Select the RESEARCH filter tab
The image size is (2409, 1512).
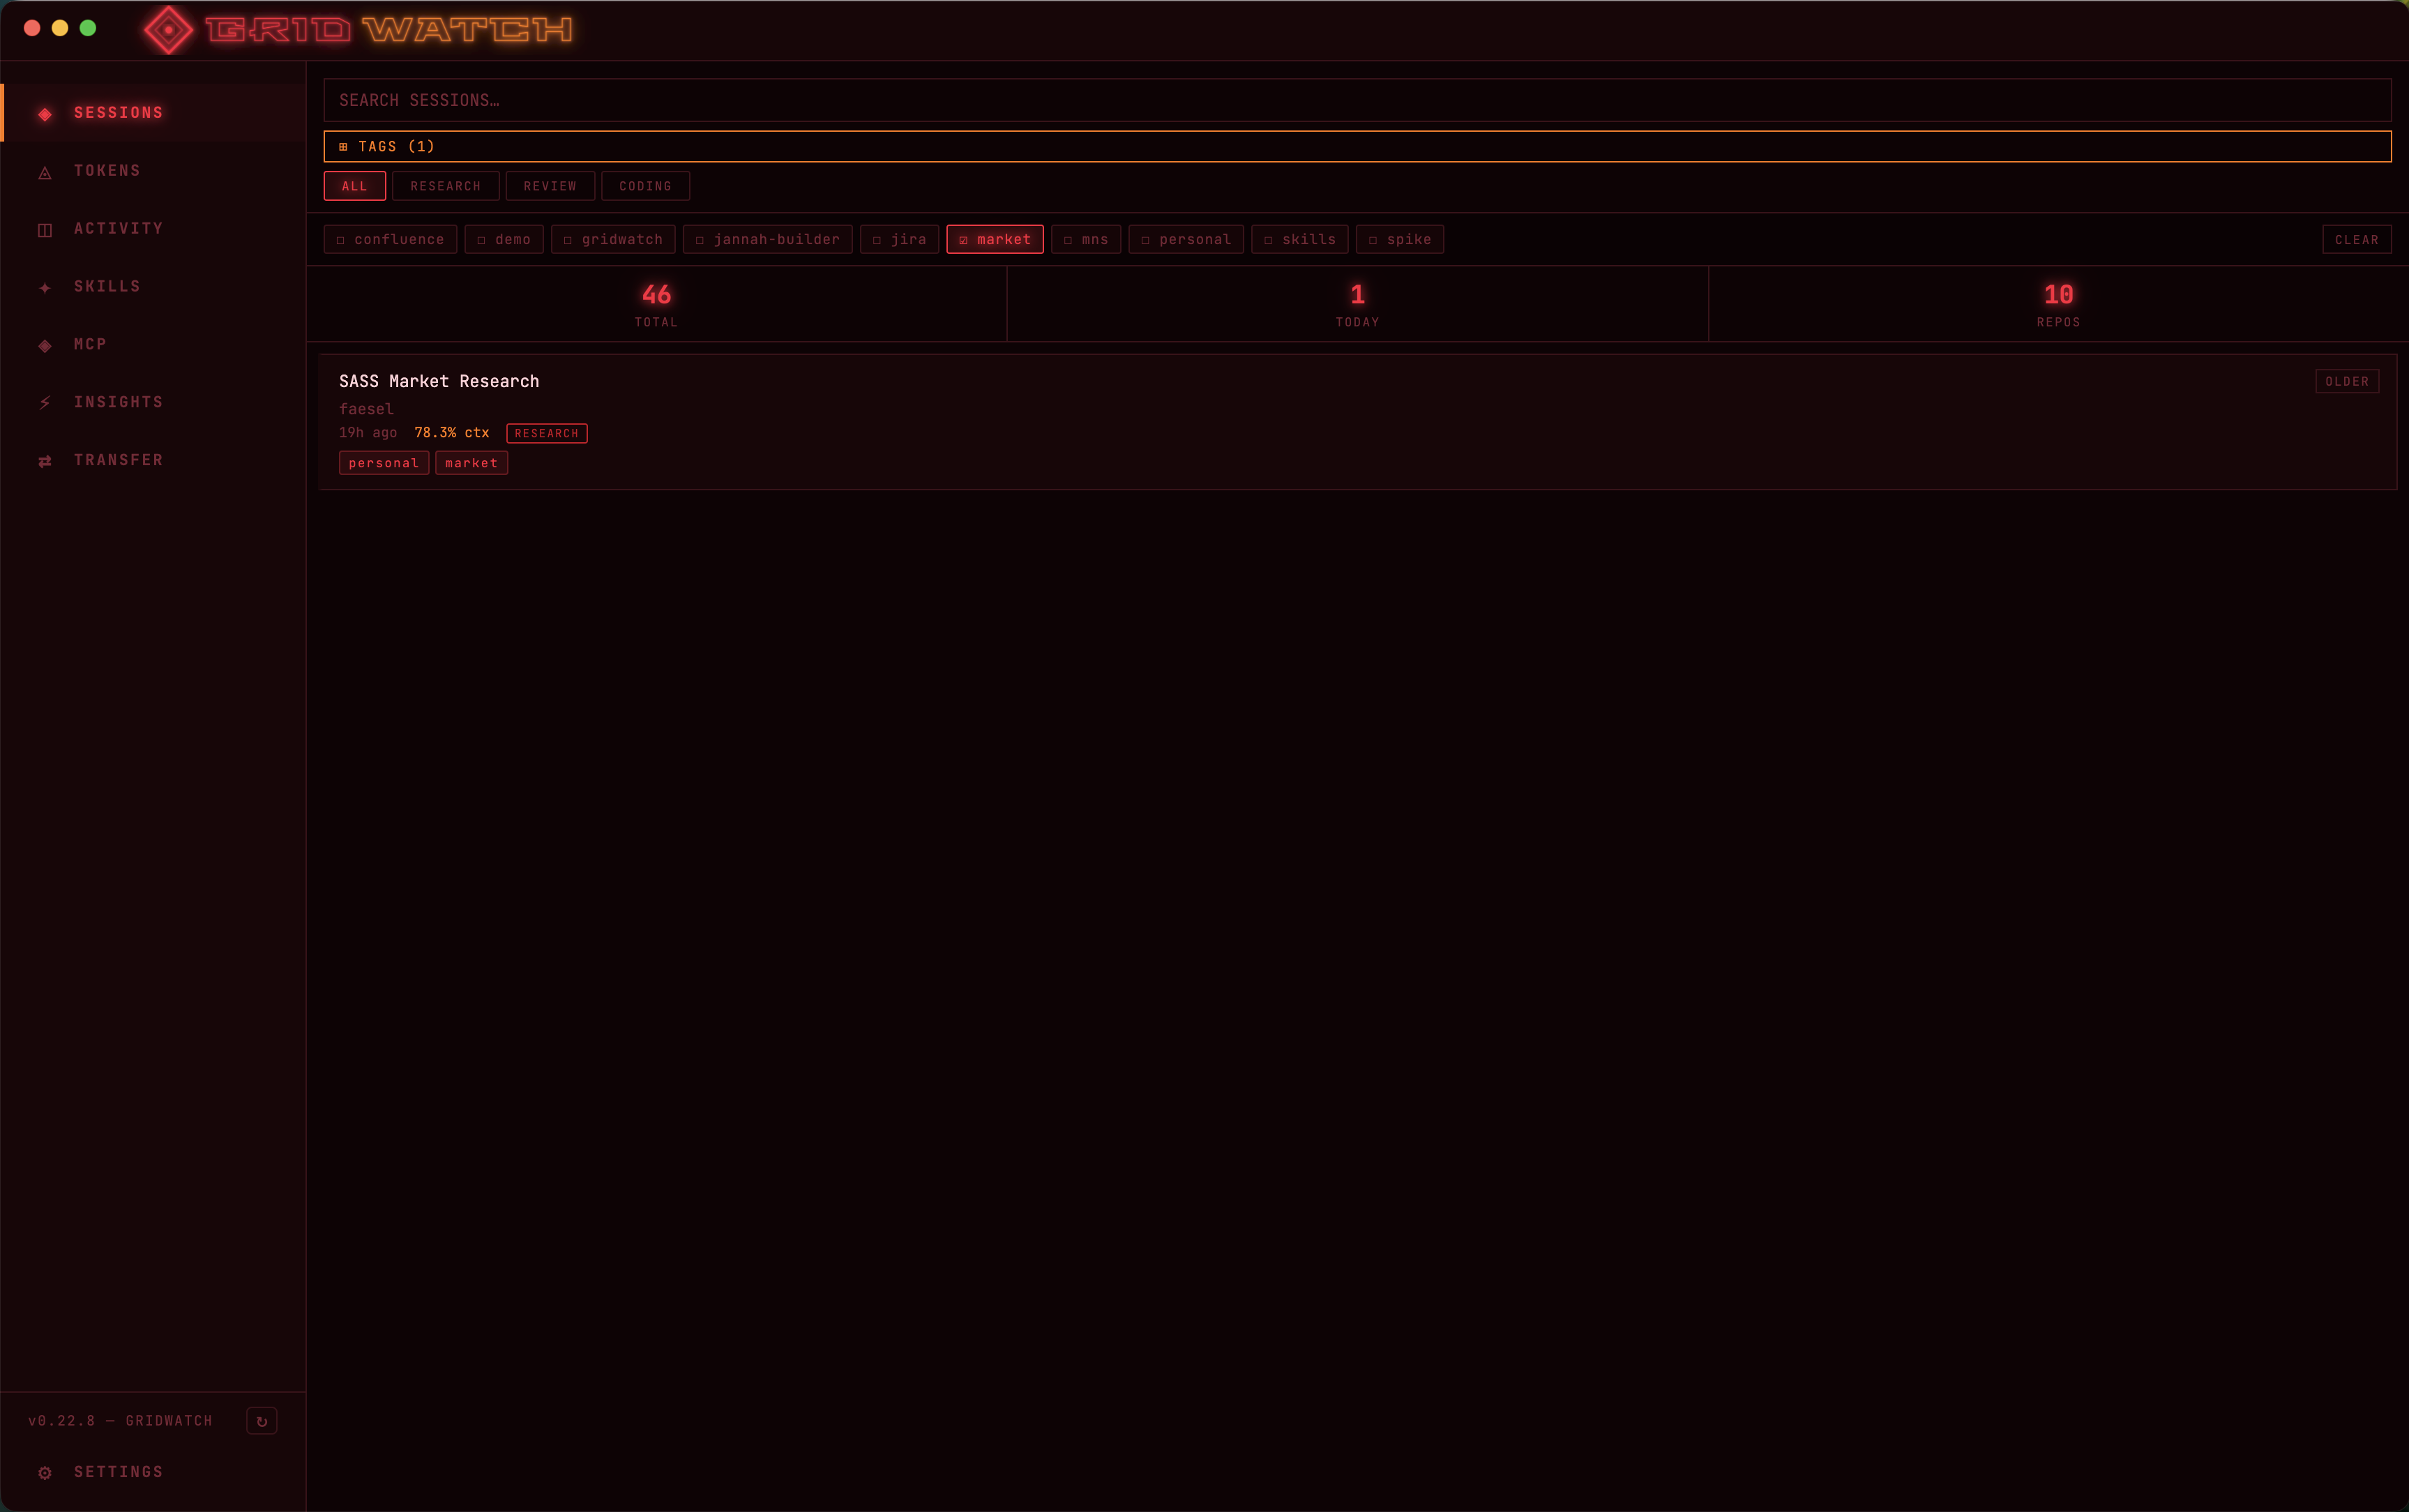tap(446, 186)
